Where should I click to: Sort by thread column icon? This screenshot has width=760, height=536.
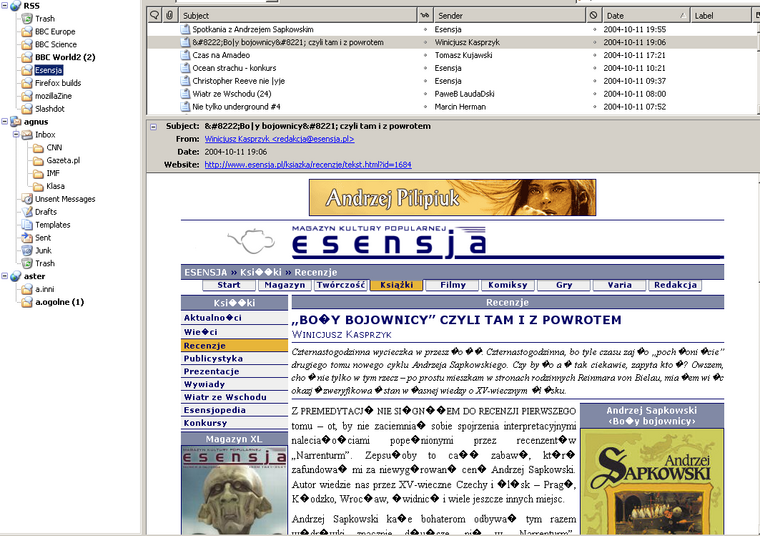[155, 15]
